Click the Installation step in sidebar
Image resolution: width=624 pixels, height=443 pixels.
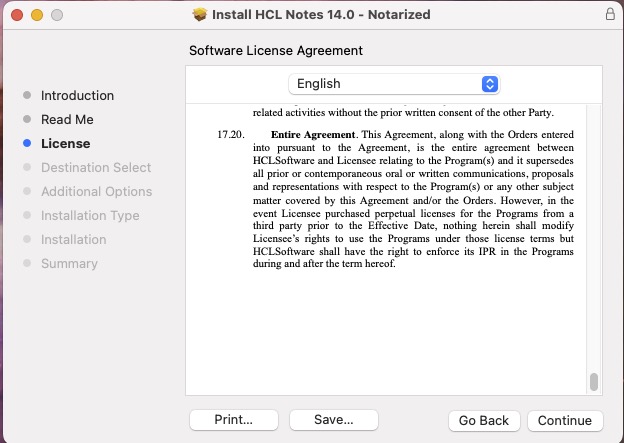pyautogui.click(x=73, y=240)
